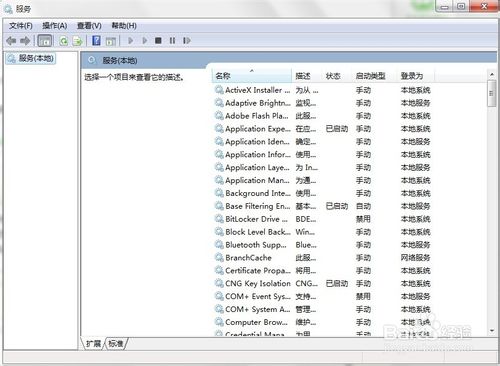Viewport: 500px width, 366px height.
Task: Select the Computer Browser service
Action: point(323,322)
